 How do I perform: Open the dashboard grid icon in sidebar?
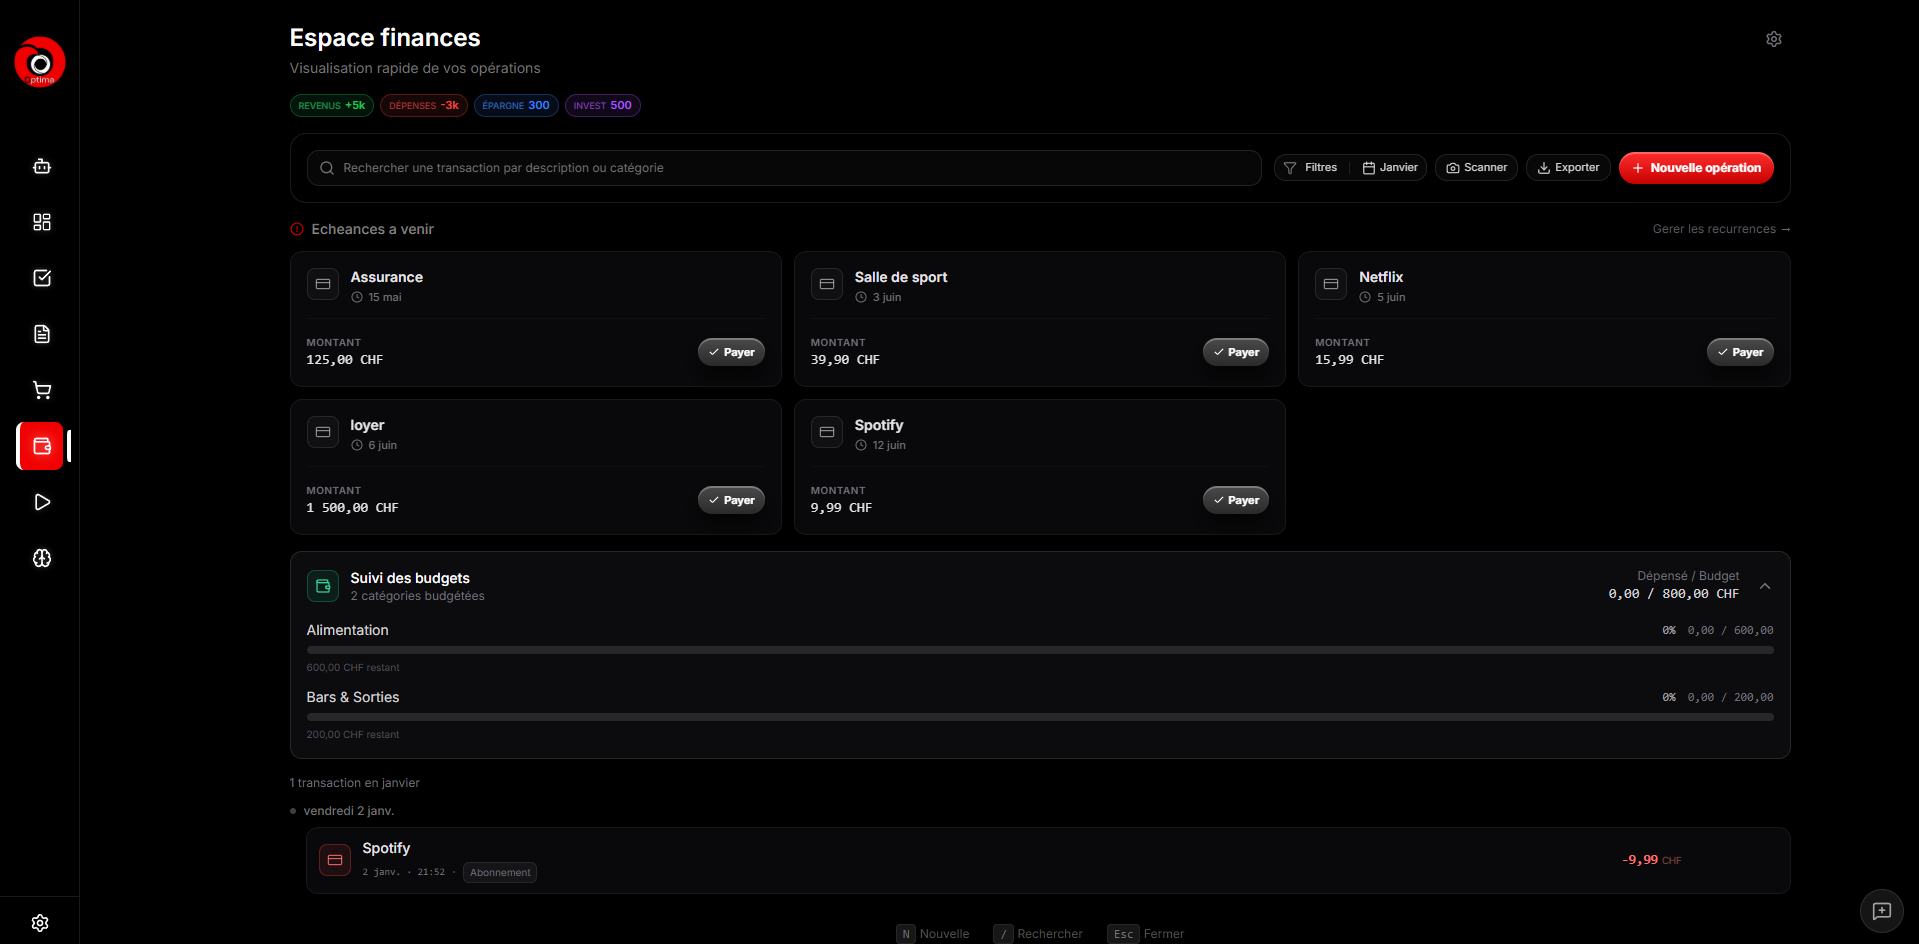(41, 222)
